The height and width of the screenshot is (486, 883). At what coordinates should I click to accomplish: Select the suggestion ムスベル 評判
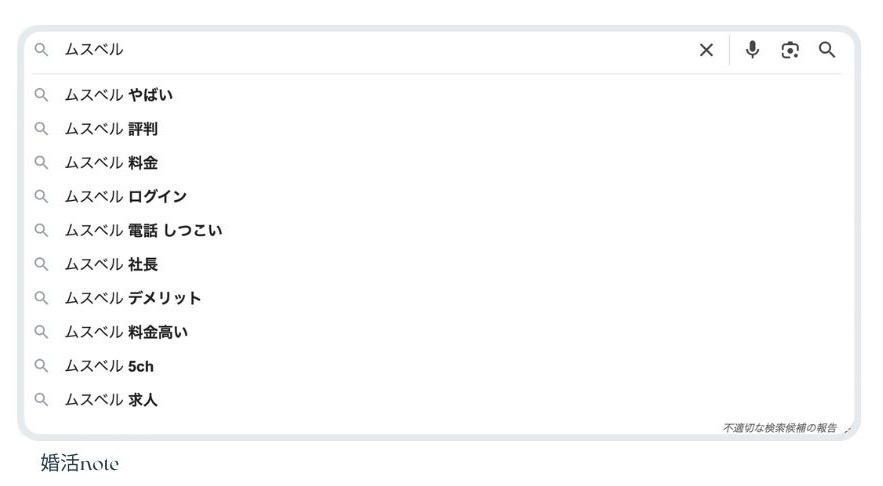coord(439,128)
